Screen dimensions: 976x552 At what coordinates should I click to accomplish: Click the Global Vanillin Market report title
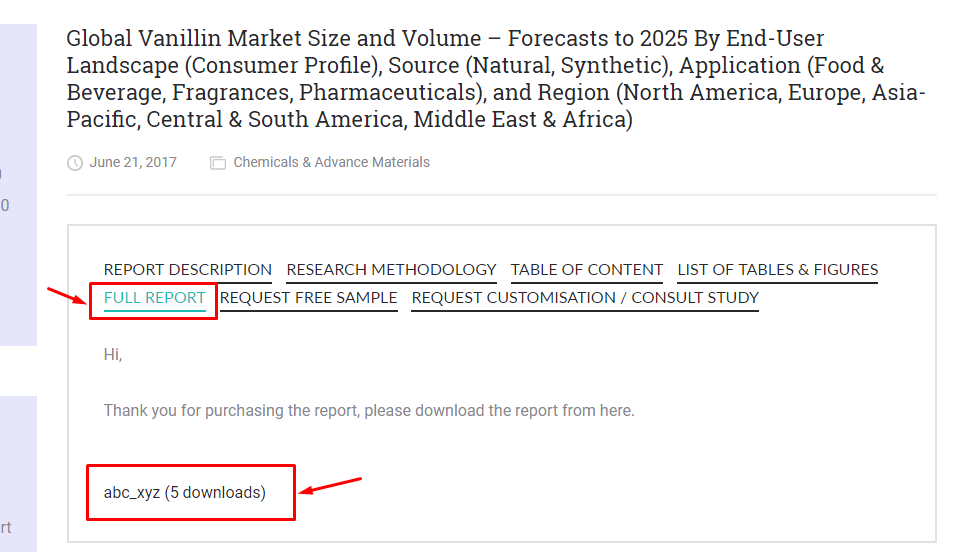[495, 79]
